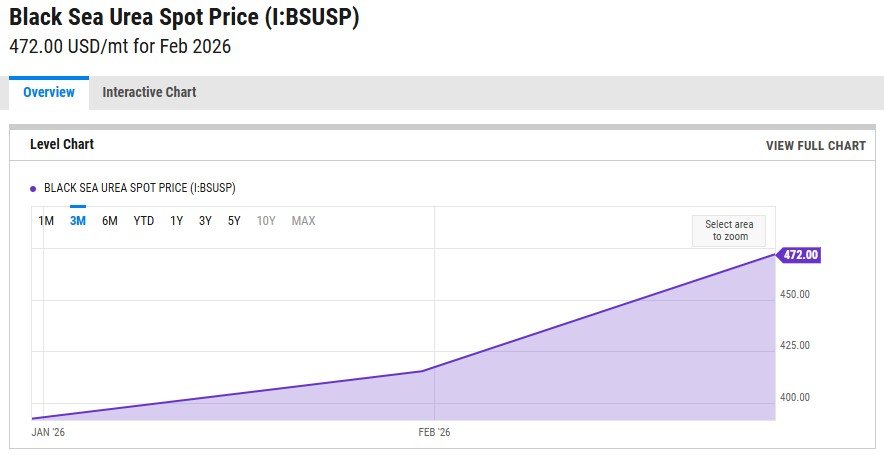Choose the 5Y time range
884x458 pixels.
click(234, 221)
